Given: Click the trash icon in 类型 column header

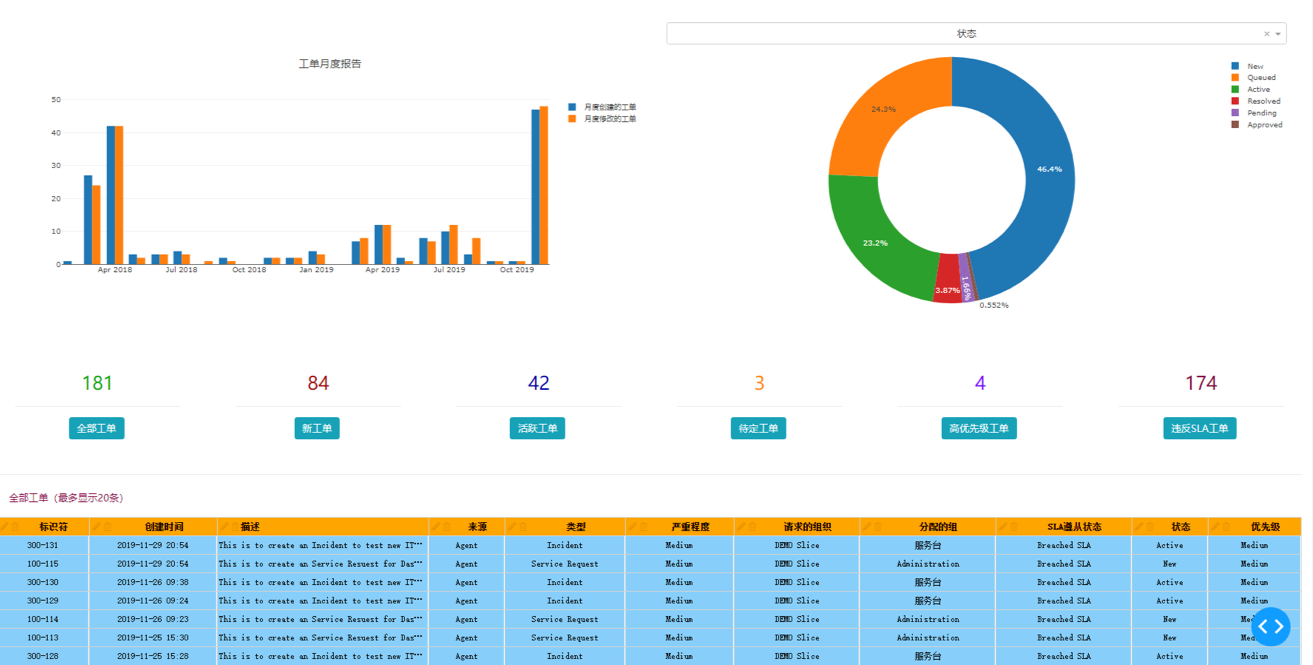Looking at the screenshot, I should 522,527.
